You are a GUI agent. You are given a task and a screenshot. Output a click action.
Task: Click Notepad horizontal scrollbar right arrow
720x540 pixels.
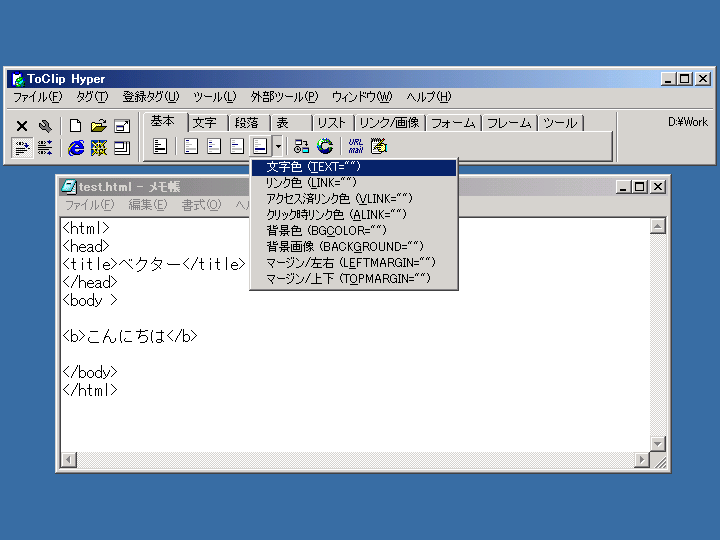coord(641,459)
